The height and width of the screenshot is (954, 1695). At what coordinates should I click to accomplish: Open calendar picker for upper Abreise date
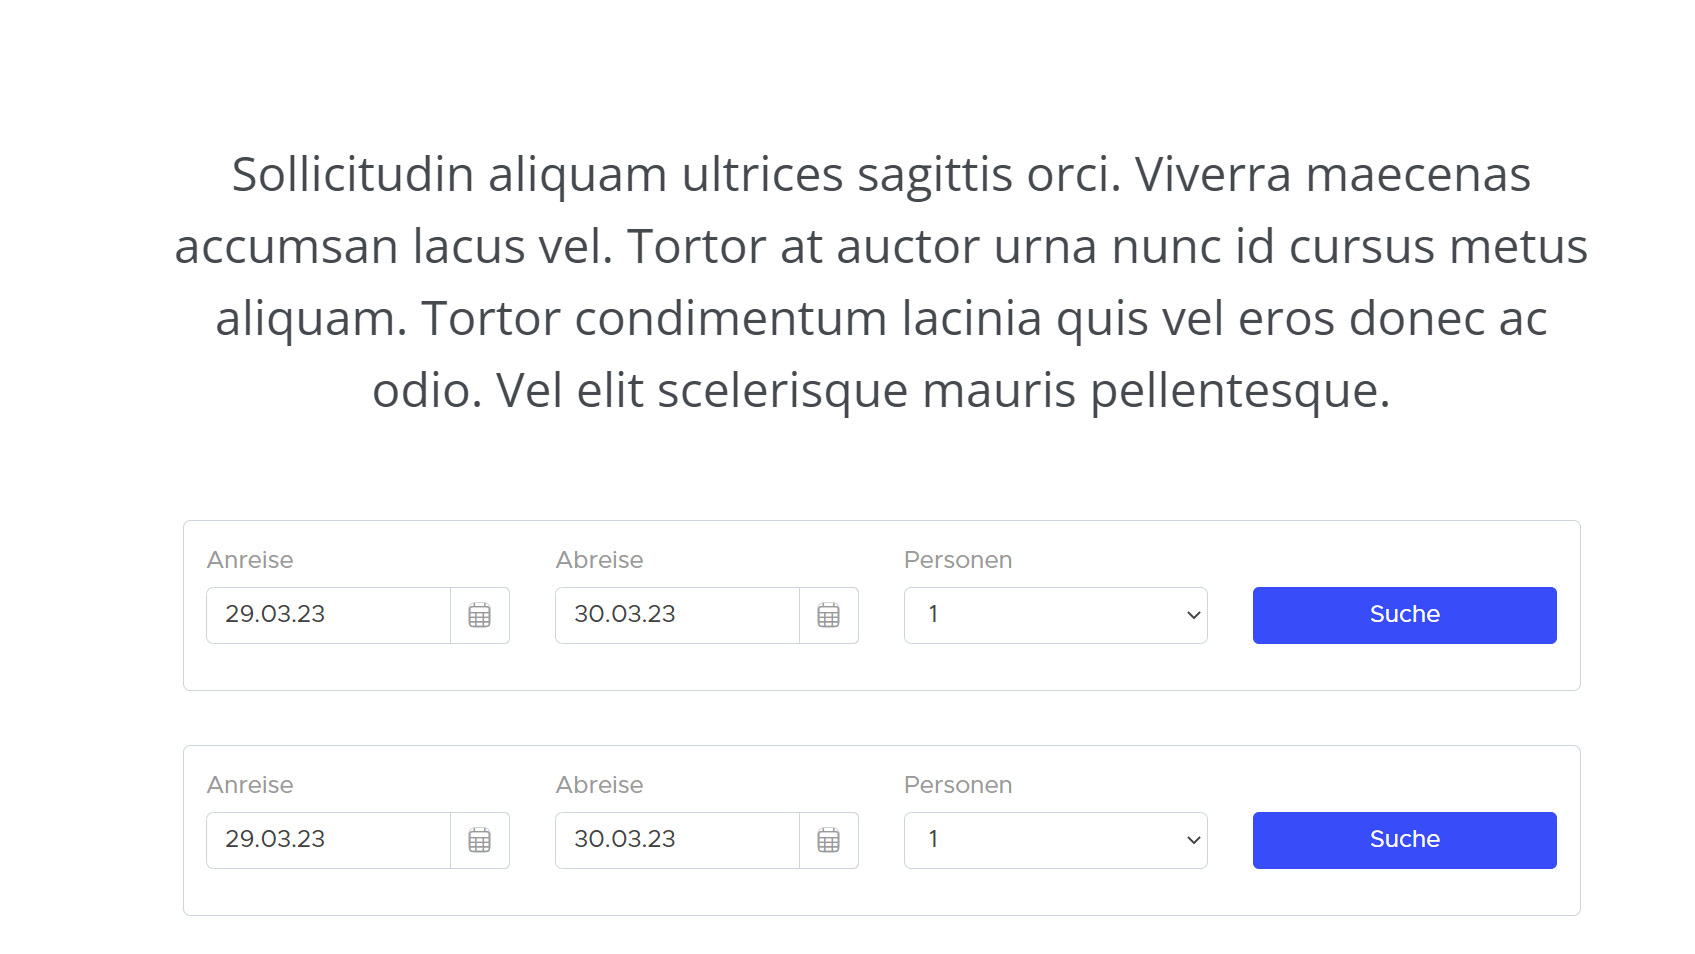(x=828, y=615)
